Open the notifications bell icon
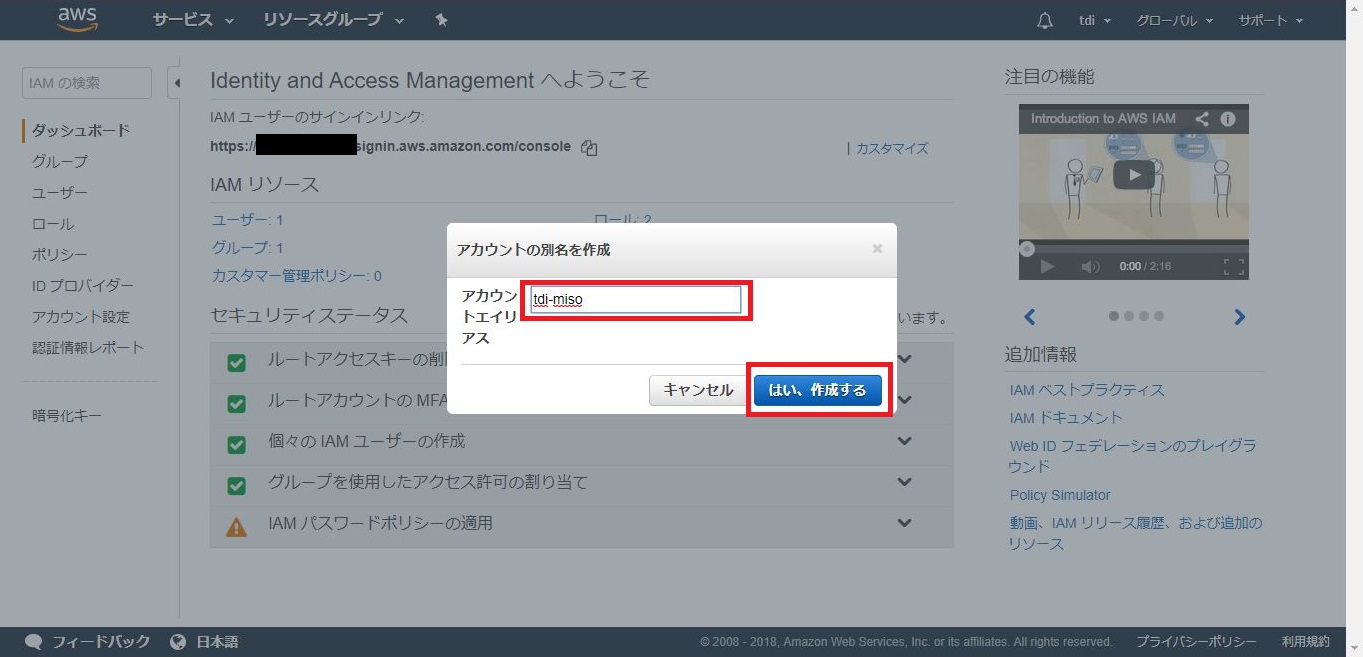The height and width of the screenshot is (657, 1363). (1045, 20)
